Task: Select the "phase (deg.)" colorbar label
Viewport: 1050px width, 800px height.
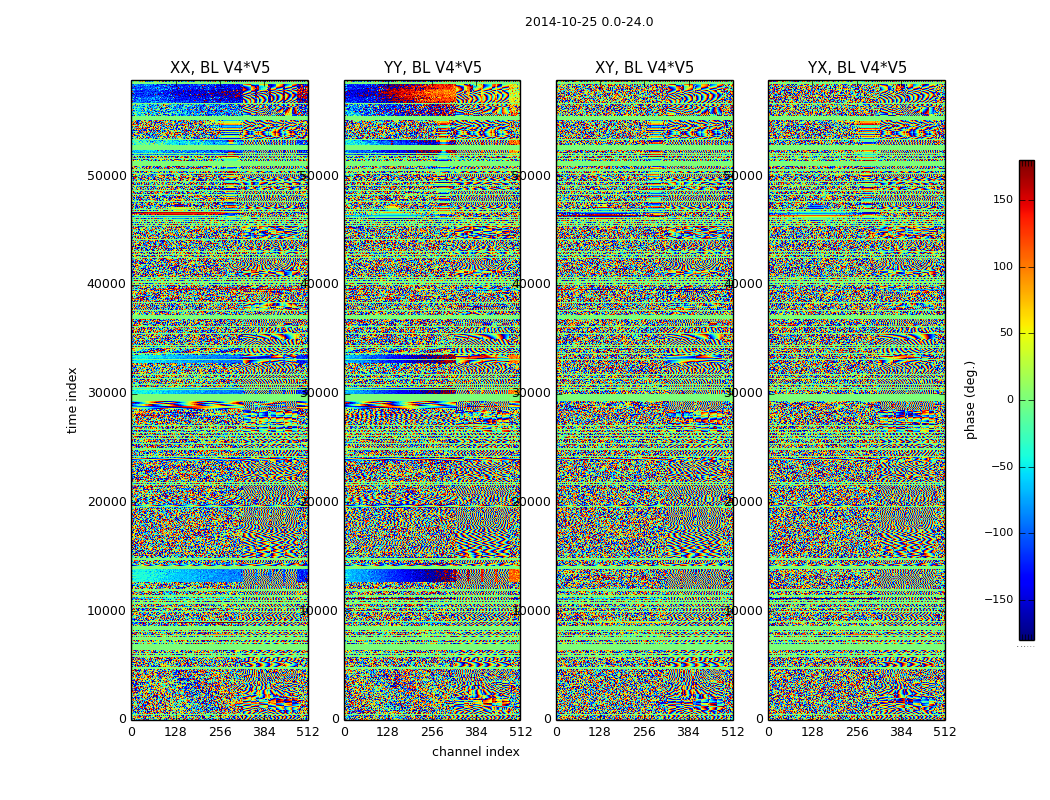Action: click(x=970, y=400)
